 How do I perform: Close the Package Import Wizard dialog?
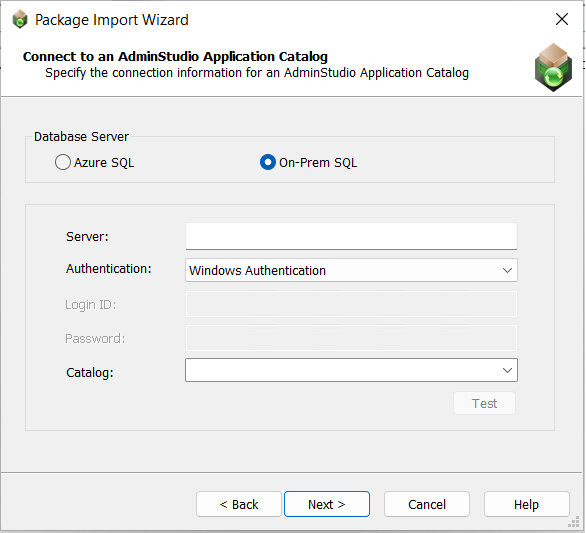click(x=562, y=19)
